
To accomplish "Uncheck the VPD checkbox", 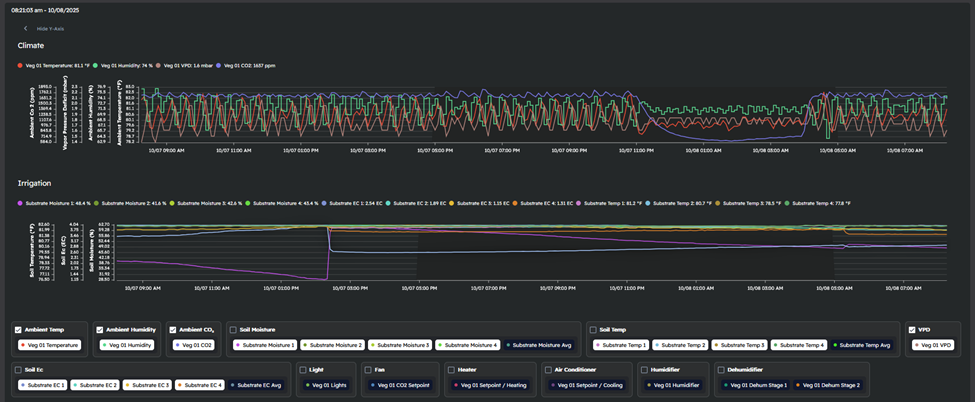I will (x=912, y=329).
